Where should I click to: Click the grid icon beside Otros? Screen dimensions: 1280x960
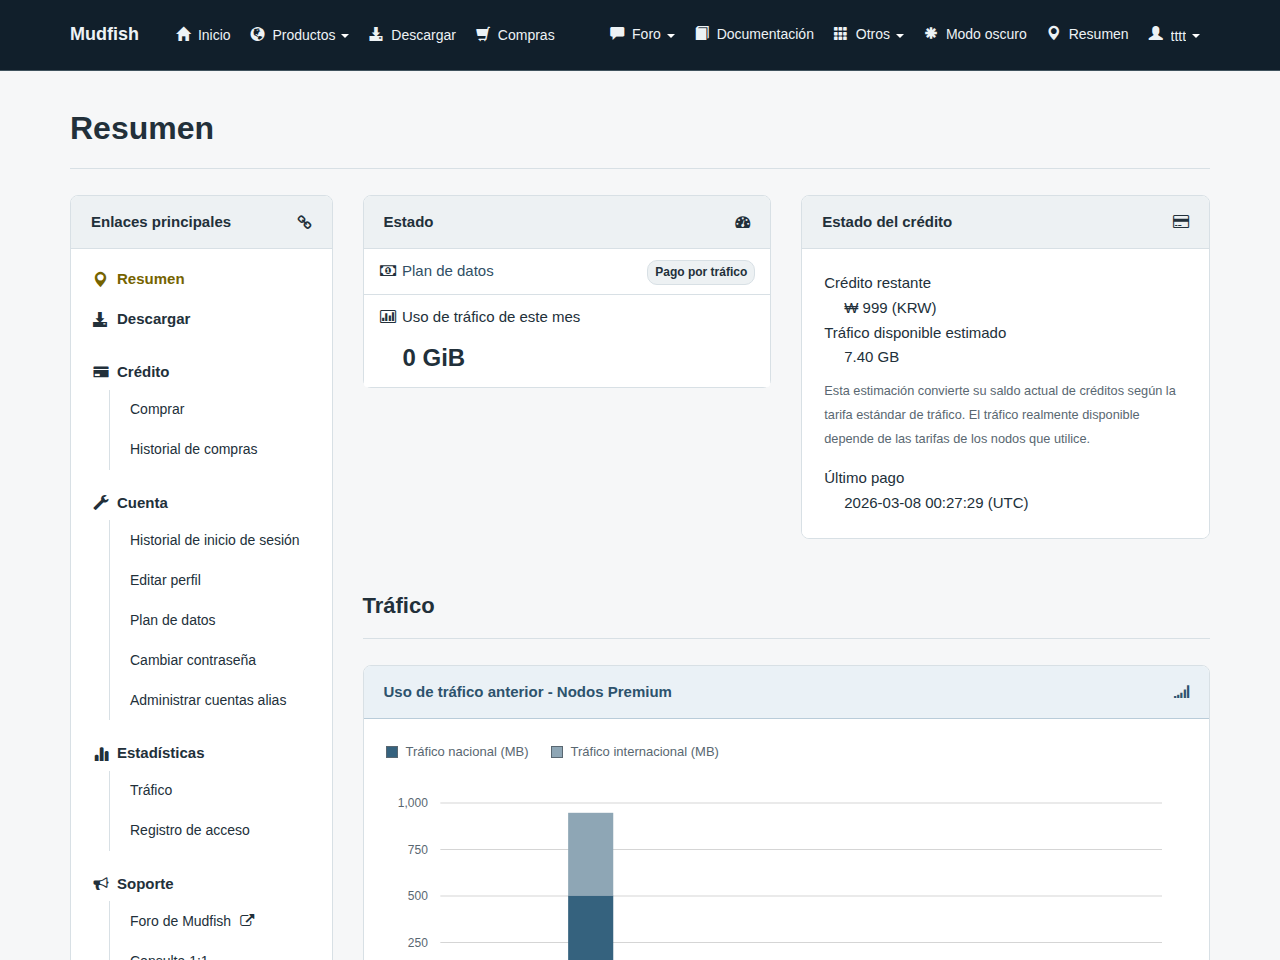pyautogui.click(x=841, y=33)
